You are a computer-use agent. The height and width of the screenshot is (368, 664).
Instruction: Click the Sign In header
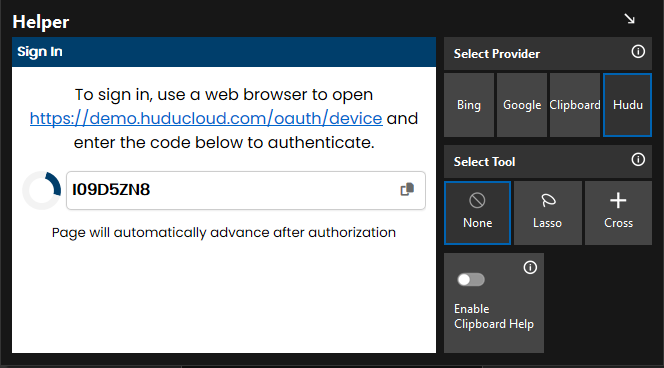[x=224, y=52]
